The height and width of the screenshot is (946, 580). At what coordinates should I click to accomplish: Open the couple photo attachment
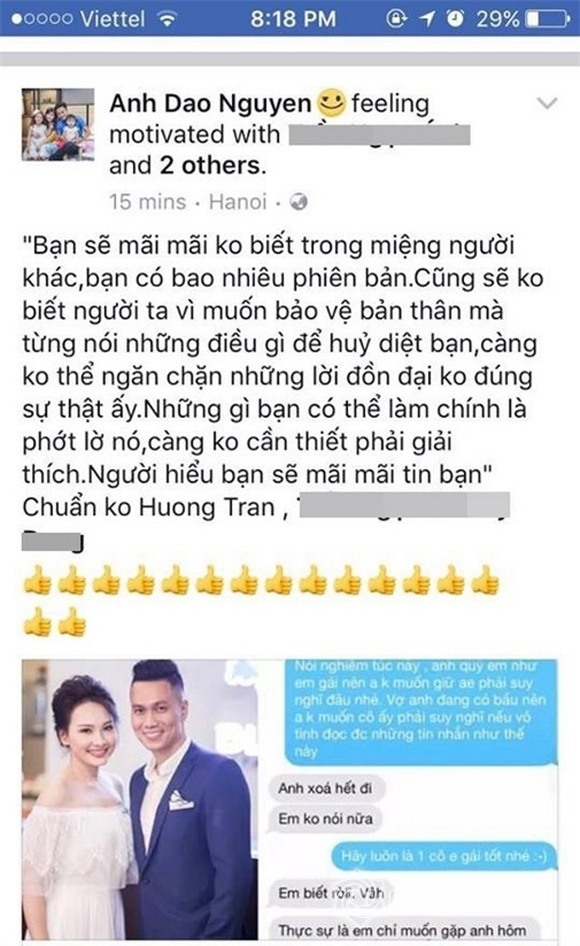(x=141, y=801)
